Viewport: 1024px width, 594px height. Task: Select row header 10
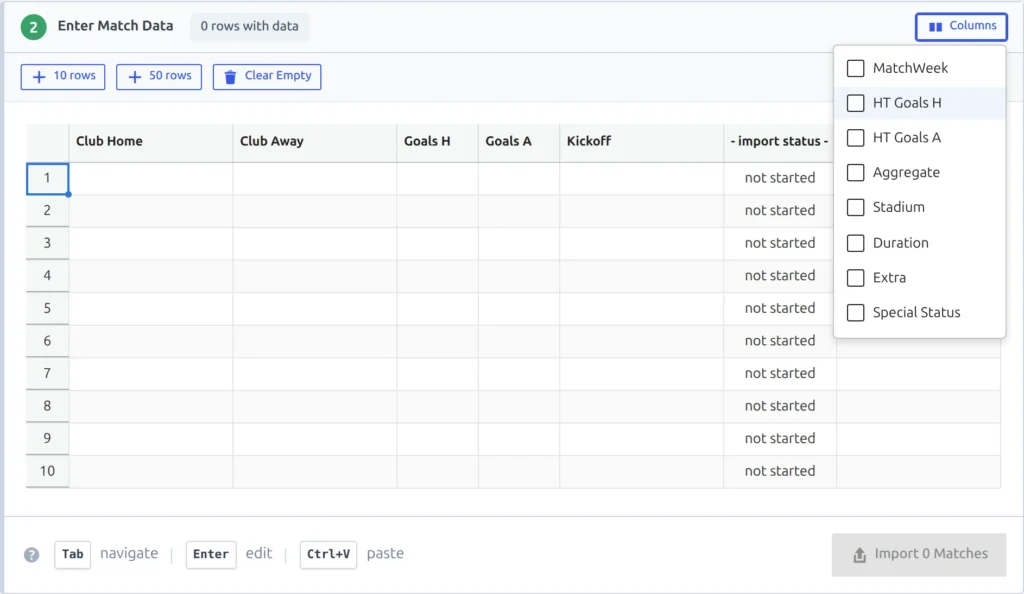coord(47,471)
